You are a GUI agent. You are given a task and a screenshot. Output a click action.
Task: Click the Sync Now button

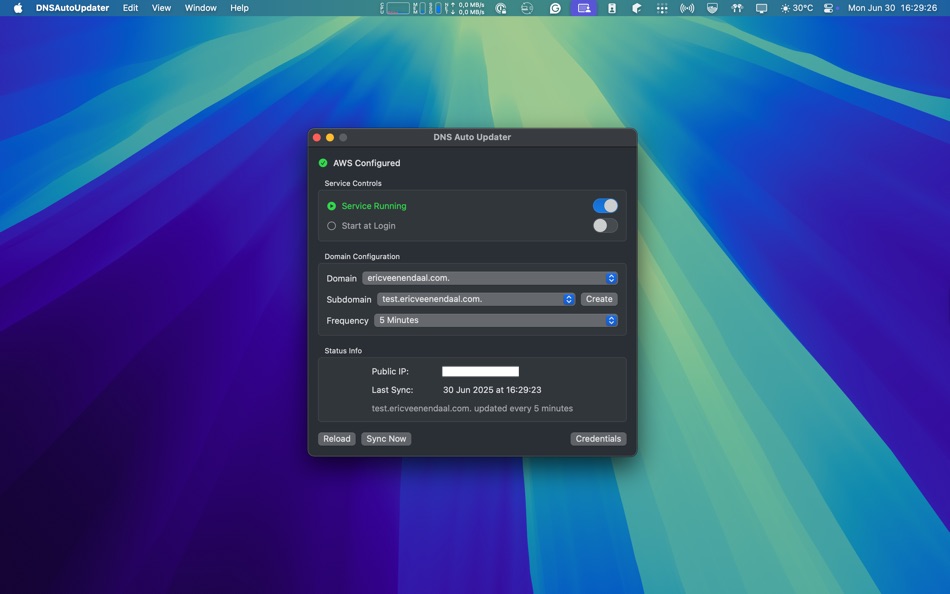pyautogui.click(x=386, y=439)
